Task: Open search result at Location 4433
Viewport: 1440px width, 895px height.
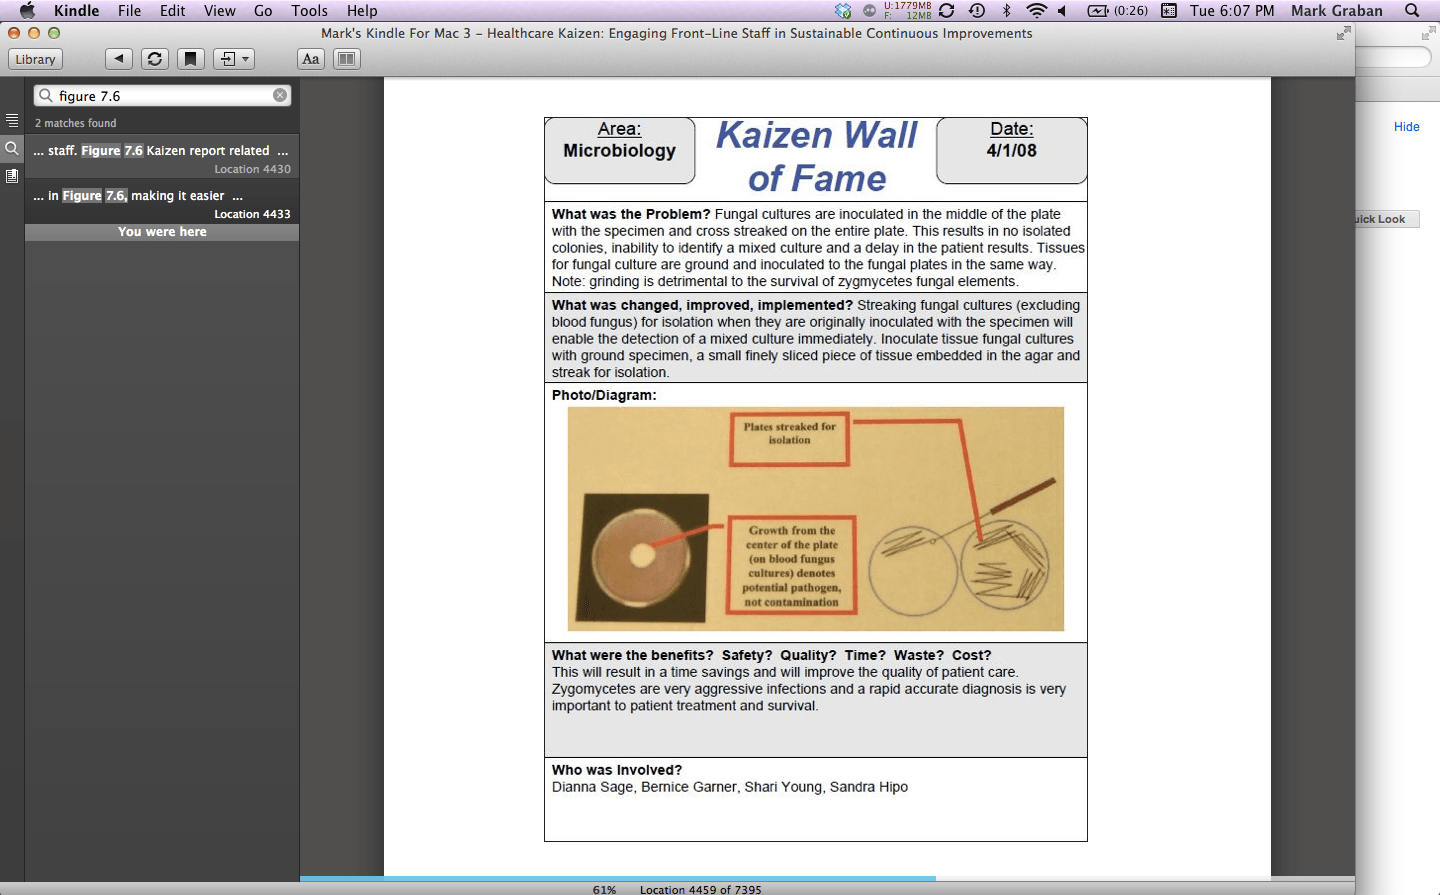Action: (162, 204)
